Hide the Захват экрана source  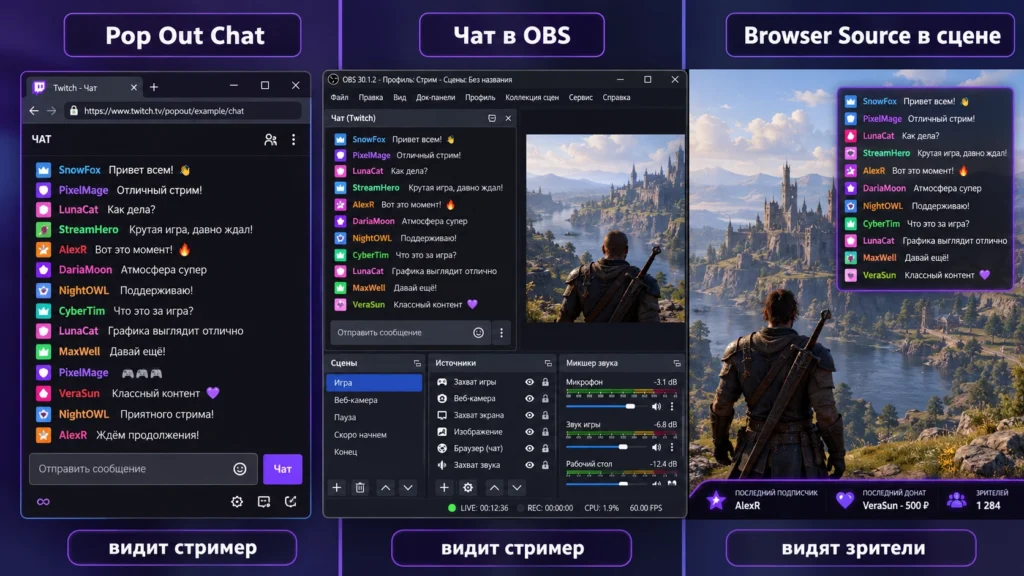click(529, 415)
